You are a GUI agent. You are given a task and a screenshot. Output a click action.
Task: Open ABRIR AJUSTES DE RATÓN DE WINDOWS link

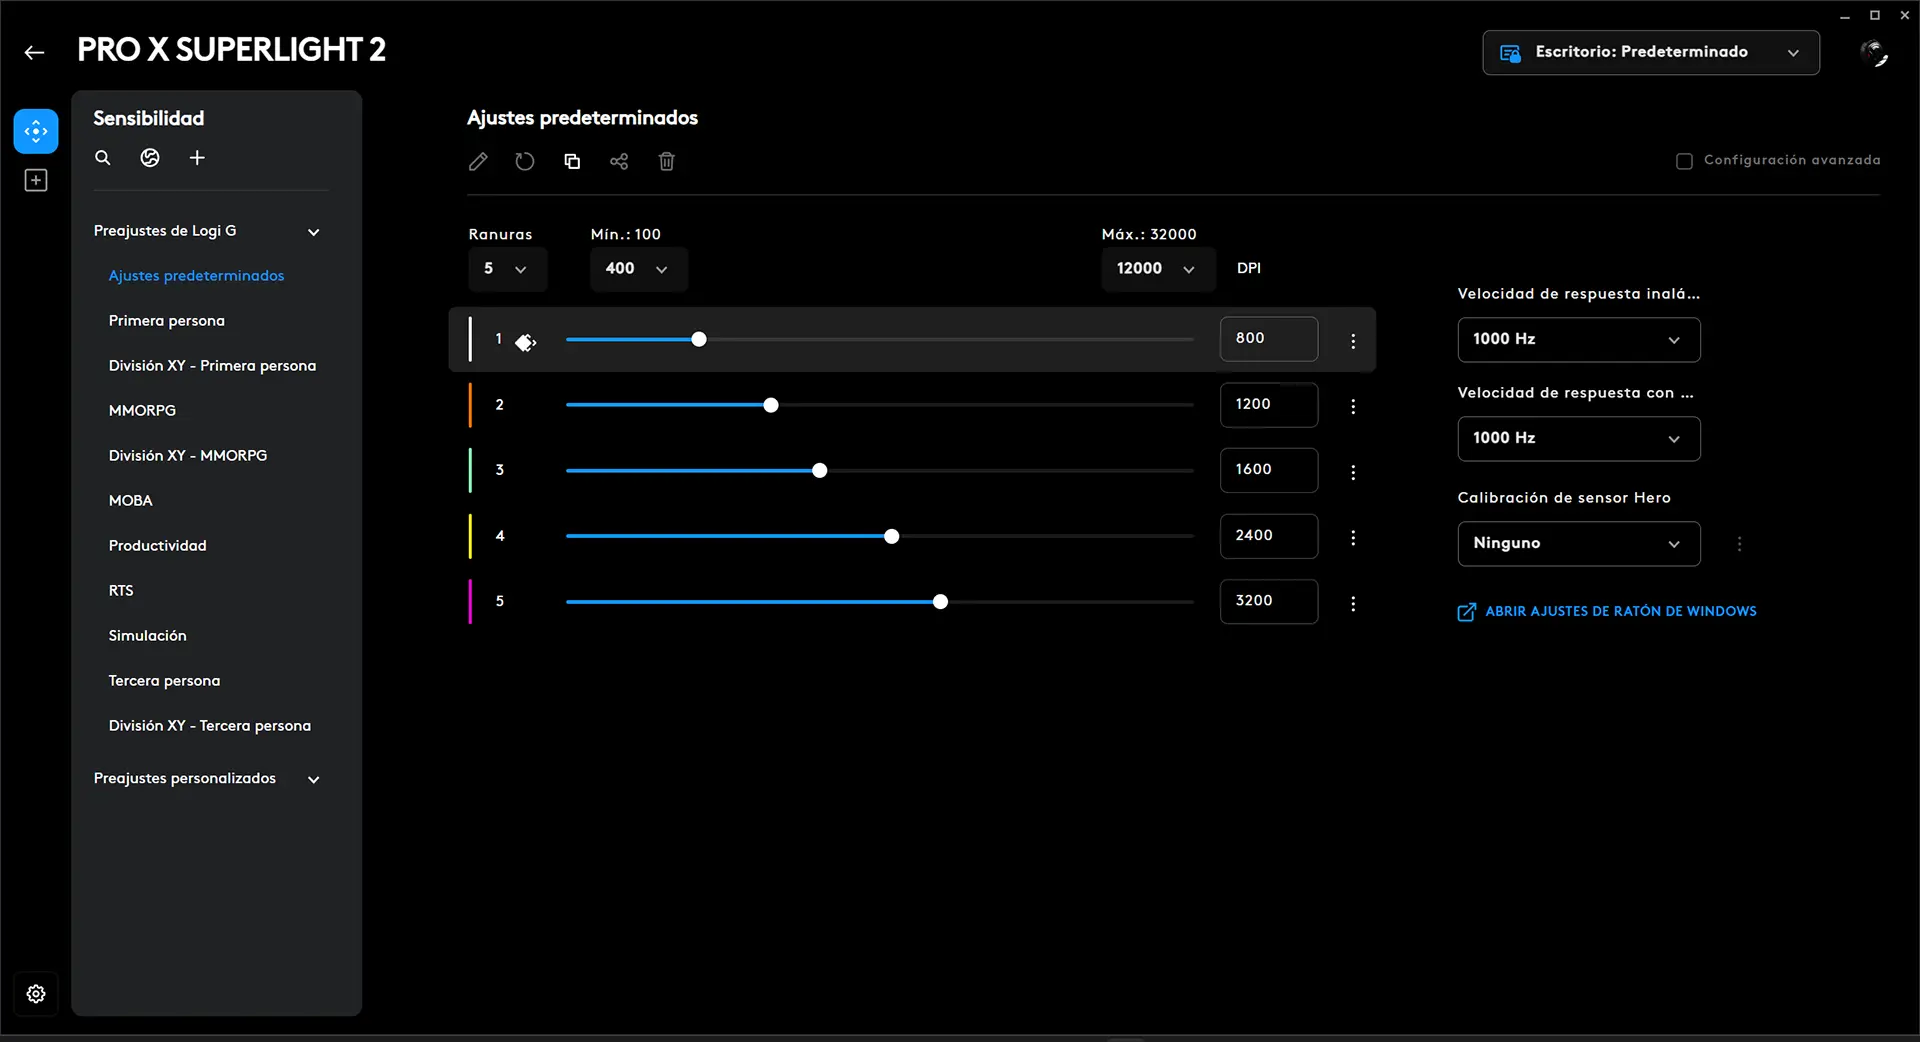click(1620, 611)
